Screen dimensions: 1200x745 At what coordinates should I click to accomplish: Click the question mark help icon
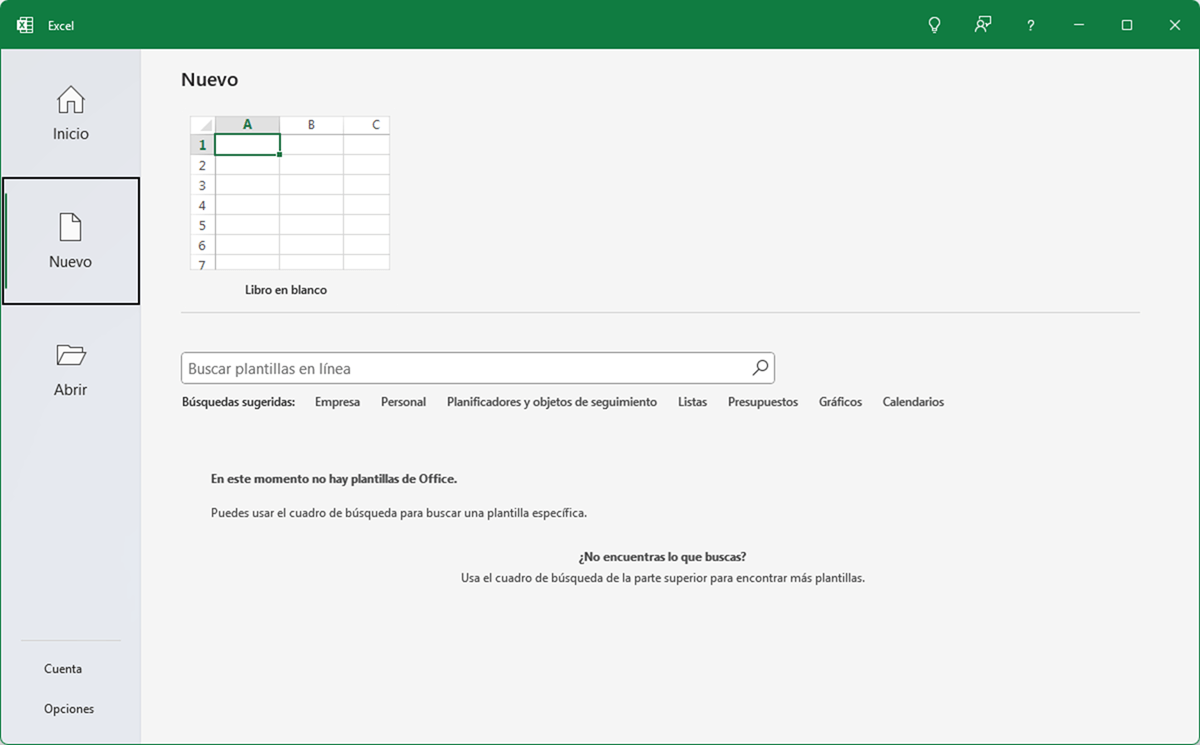pos(1031,25)
